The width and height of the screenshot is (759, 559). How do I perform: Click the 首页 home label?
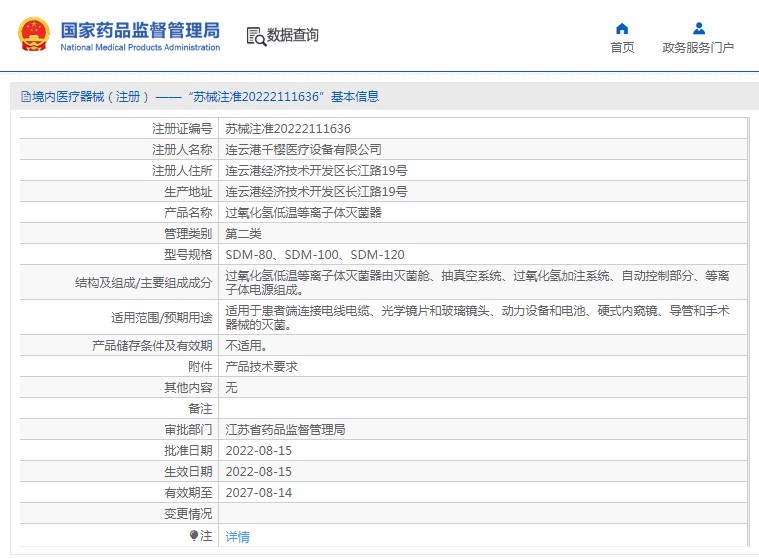[622, 47]
